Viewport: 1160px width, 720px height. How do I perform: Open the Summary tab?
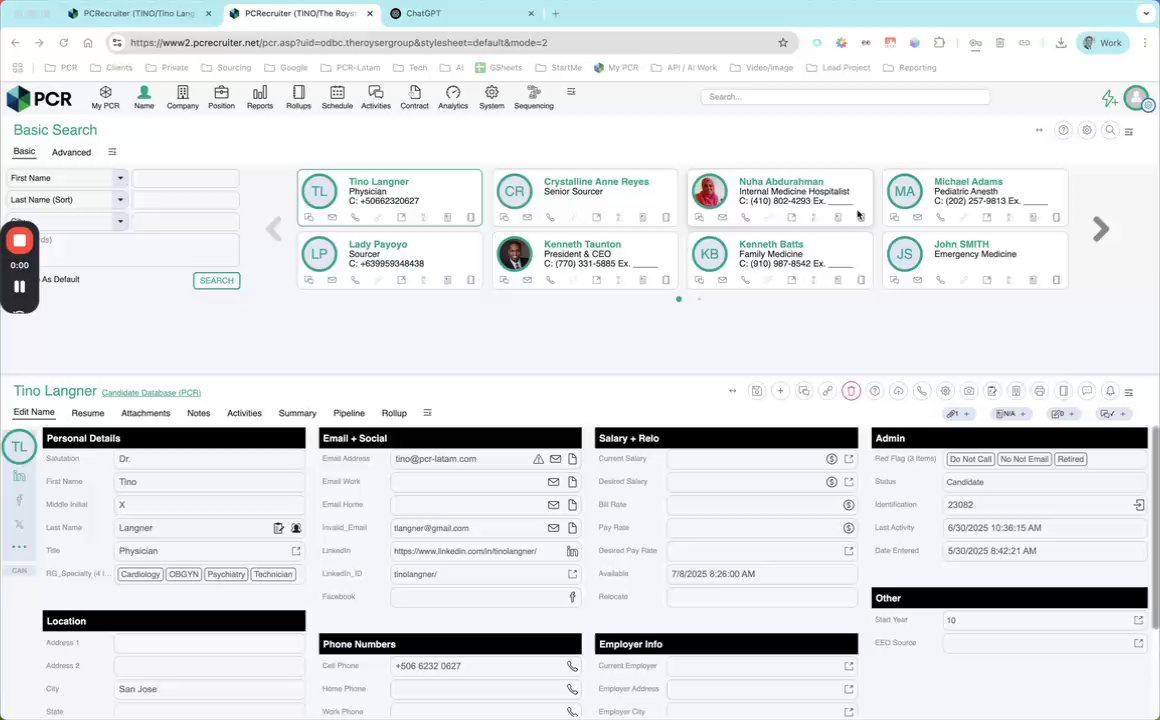click(297, 413)
